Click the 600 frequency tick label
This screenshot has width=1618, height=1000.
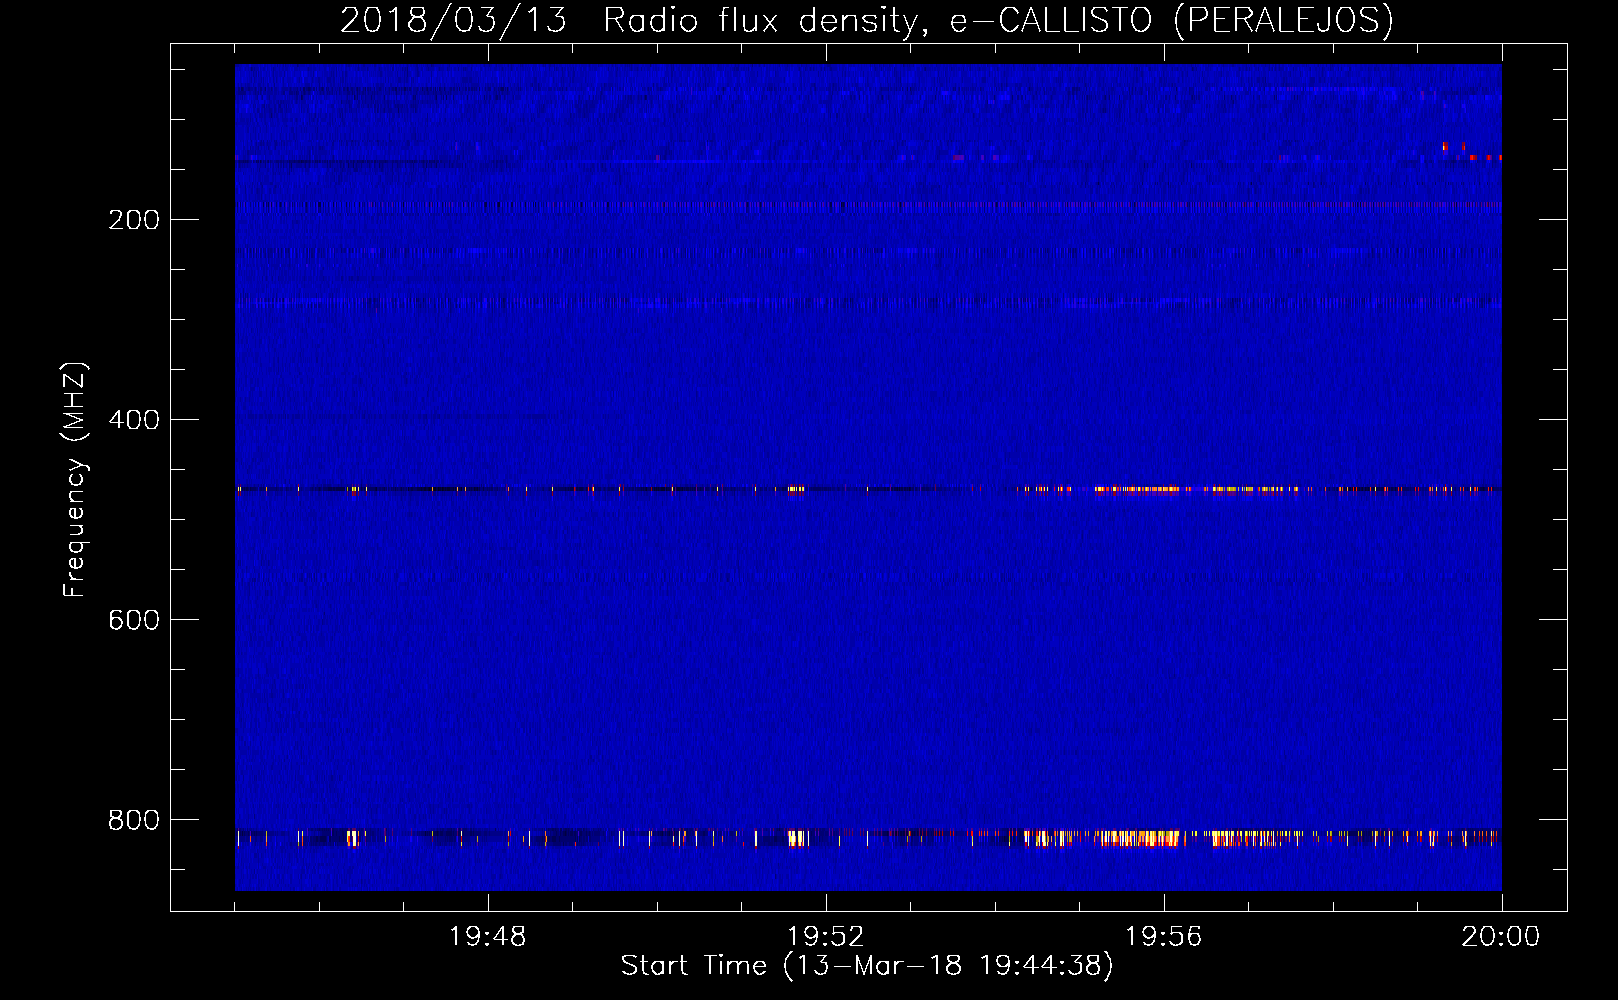(134, 620)
